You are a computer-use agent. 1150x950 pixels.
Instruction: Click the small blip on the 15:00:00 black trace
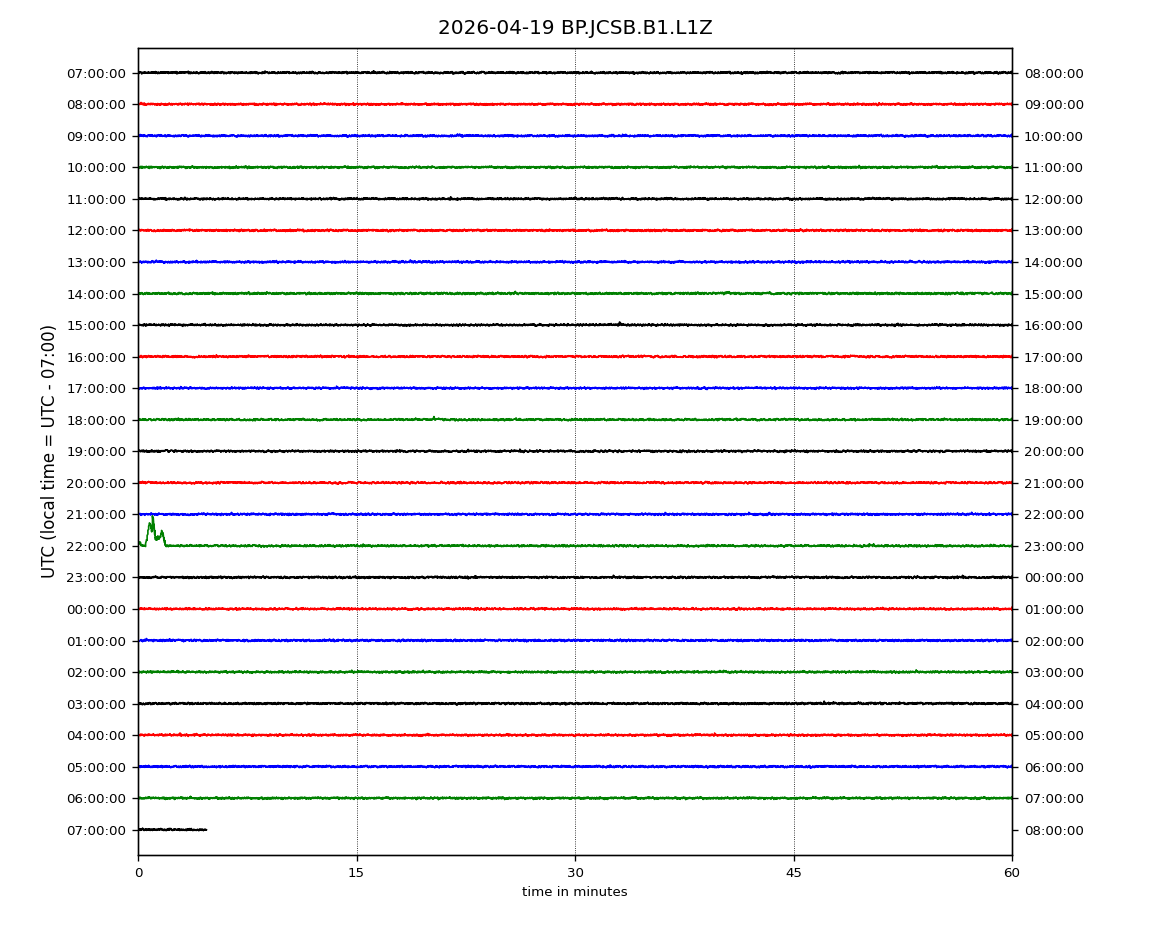pos(619,323)
